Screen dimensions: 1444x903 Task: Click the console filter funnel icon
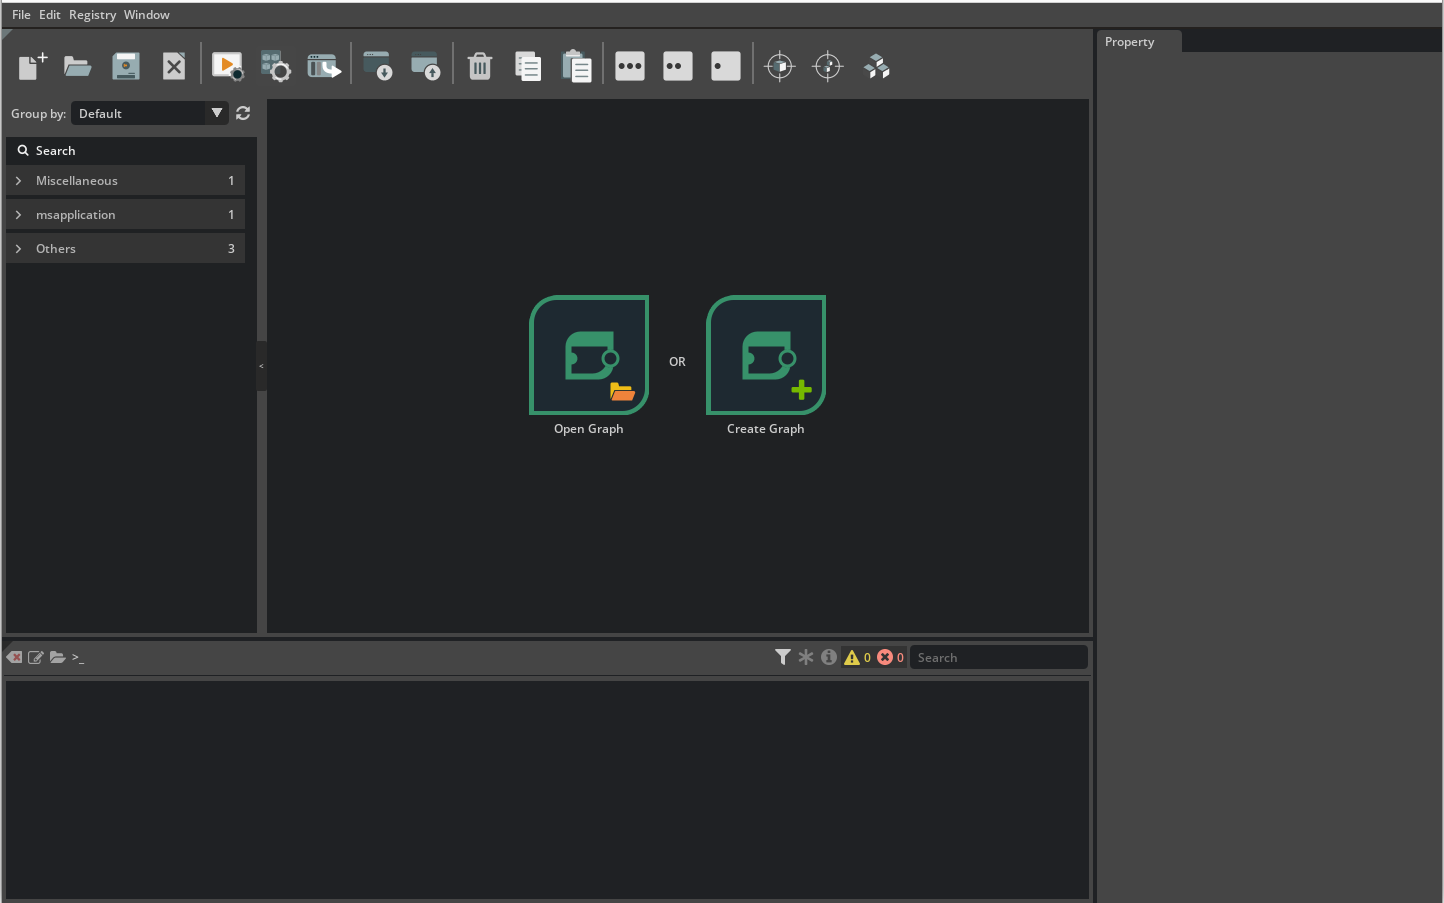coord(783,657)
